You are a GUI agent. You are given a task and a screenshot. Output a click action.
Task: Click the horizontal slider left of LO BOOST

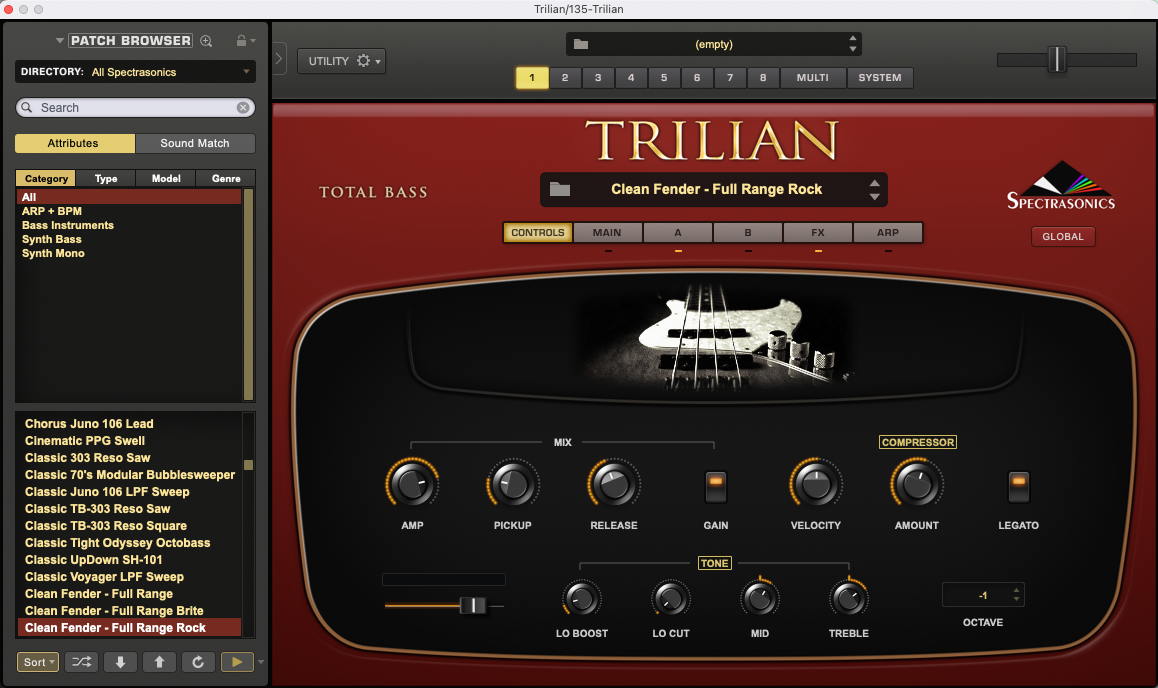[473, 605]
